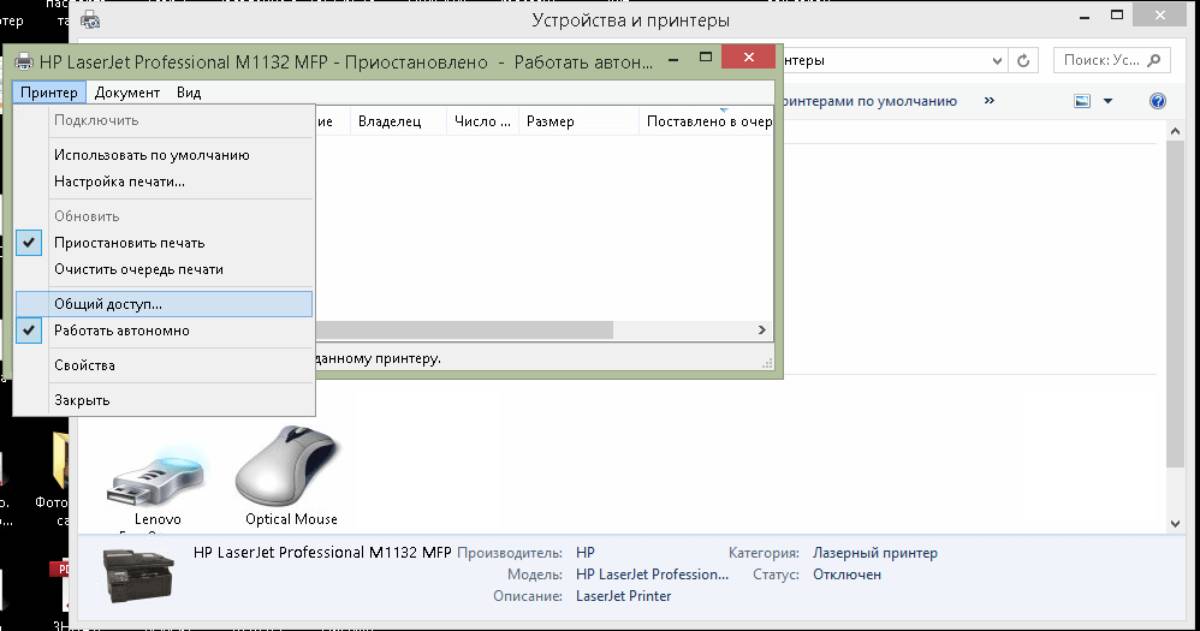The height and width of the screenshot is (631, 1200).
Task: Click the printer thumbnail in the details pane
Action: pos(139,574)
